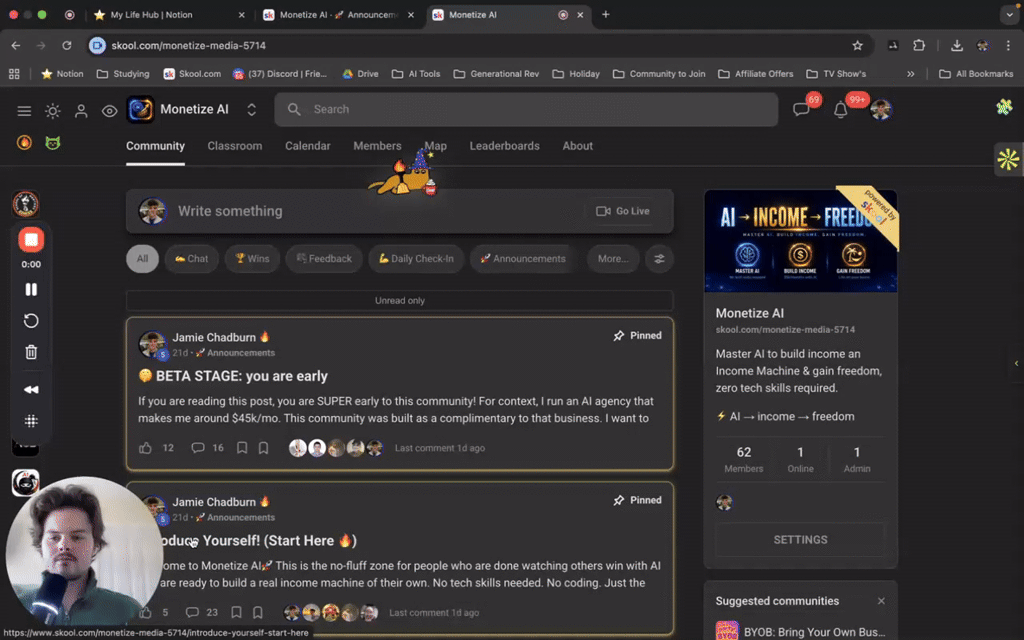Toggle the eye view icon in header
1024x640 pixels.
(110, 111)
